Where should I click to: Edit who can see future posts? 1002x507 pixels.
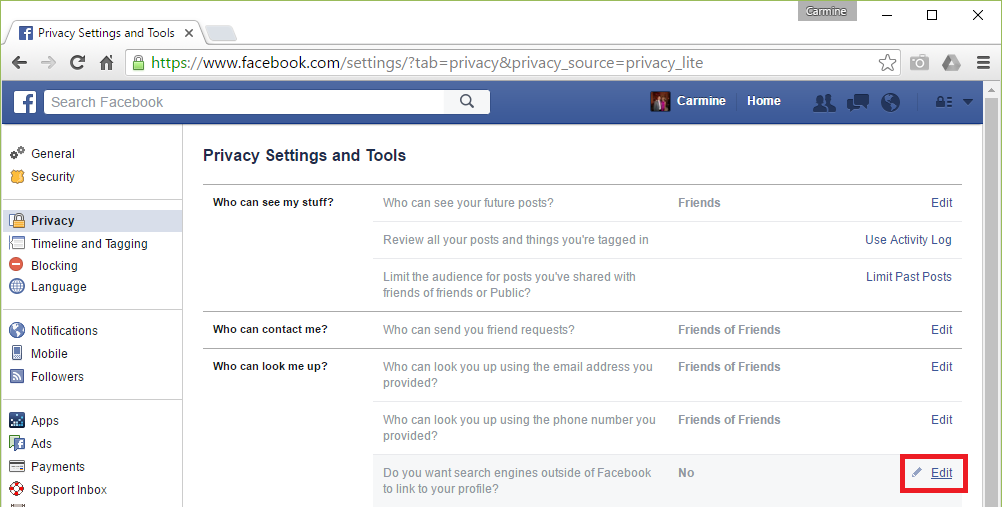(x=941, y=203)
